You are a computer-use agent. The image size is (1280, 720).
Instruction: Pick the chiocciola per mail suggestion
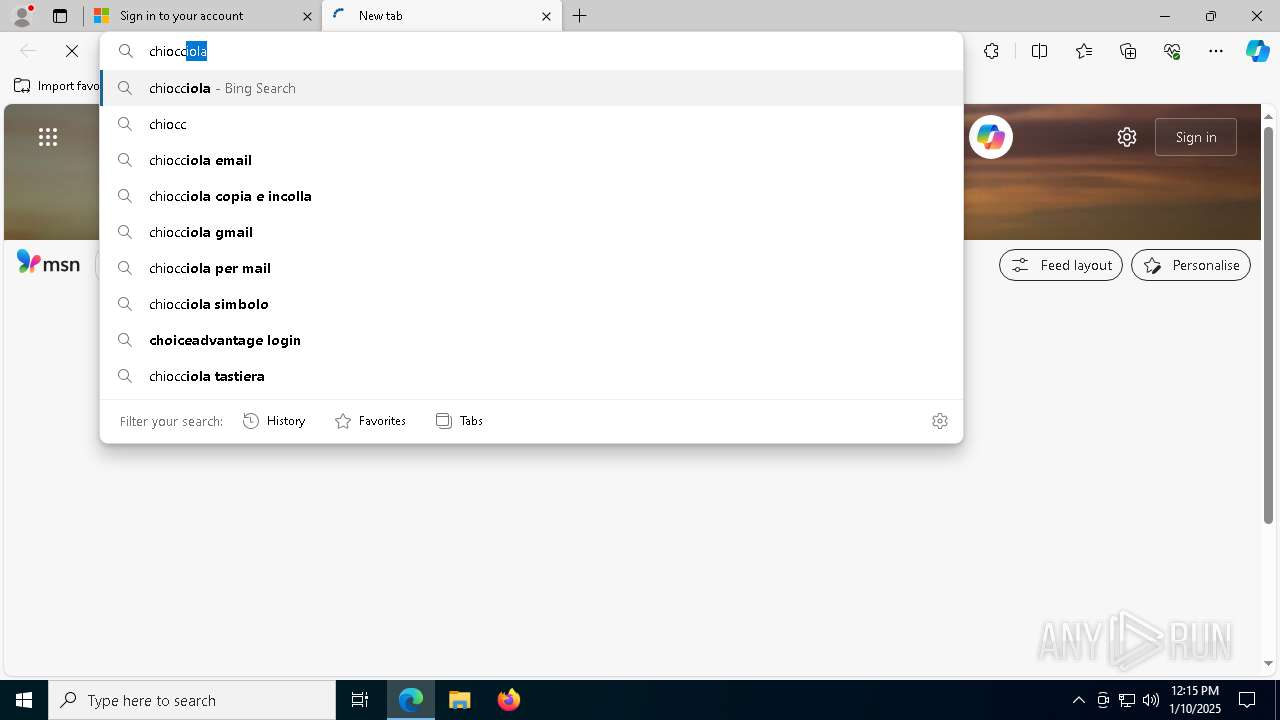[x=532, y=268]
